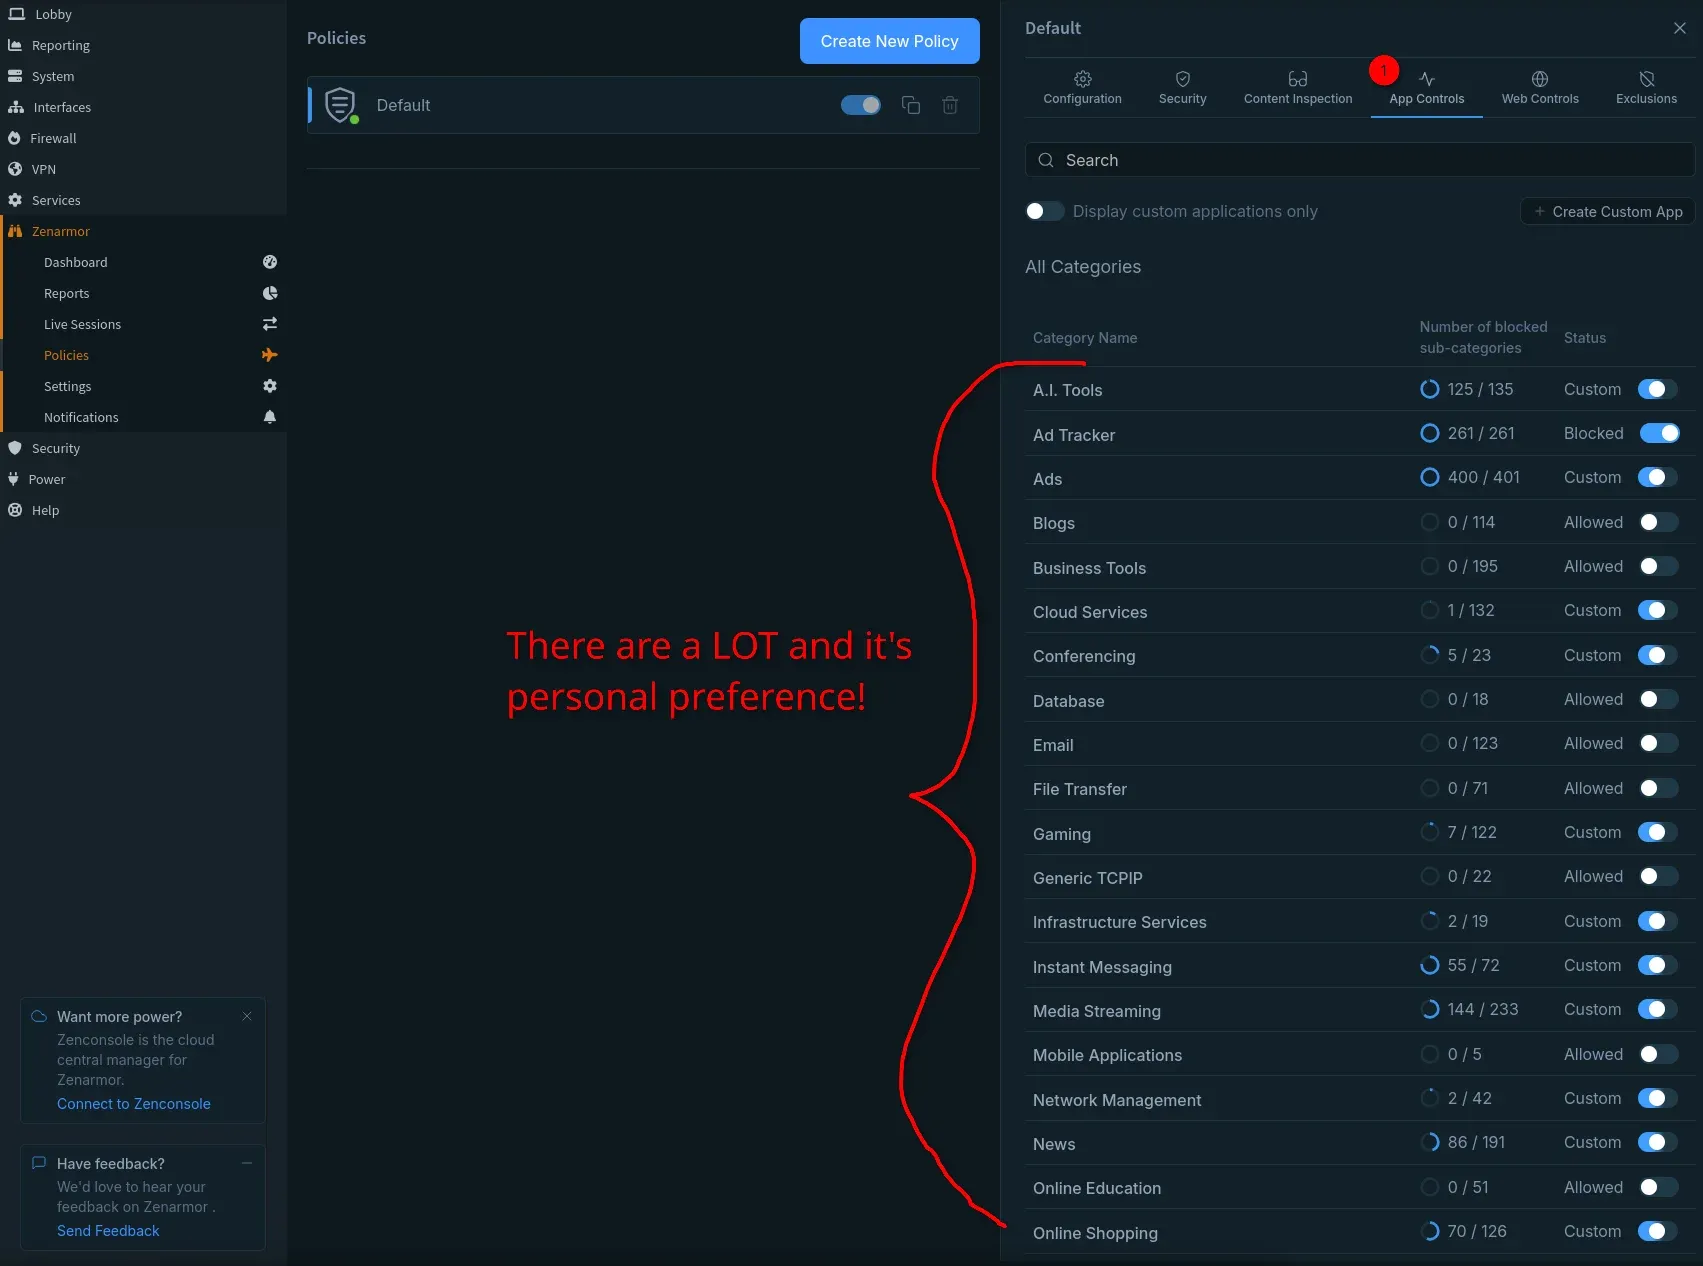Click the Category Name column header
The height and width of the screenshot is (1266, 1703).
pyautogui.click(x=1085, y=338)
